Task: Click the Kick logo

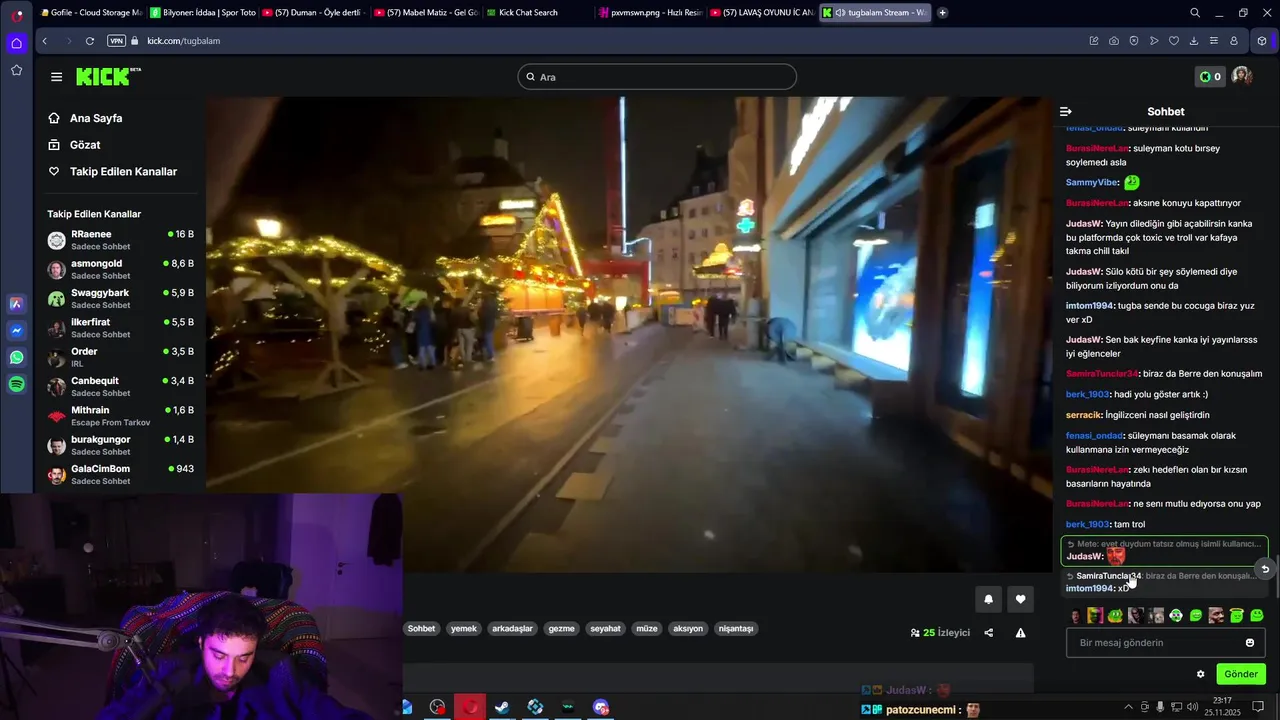Action: pos(108,77)
